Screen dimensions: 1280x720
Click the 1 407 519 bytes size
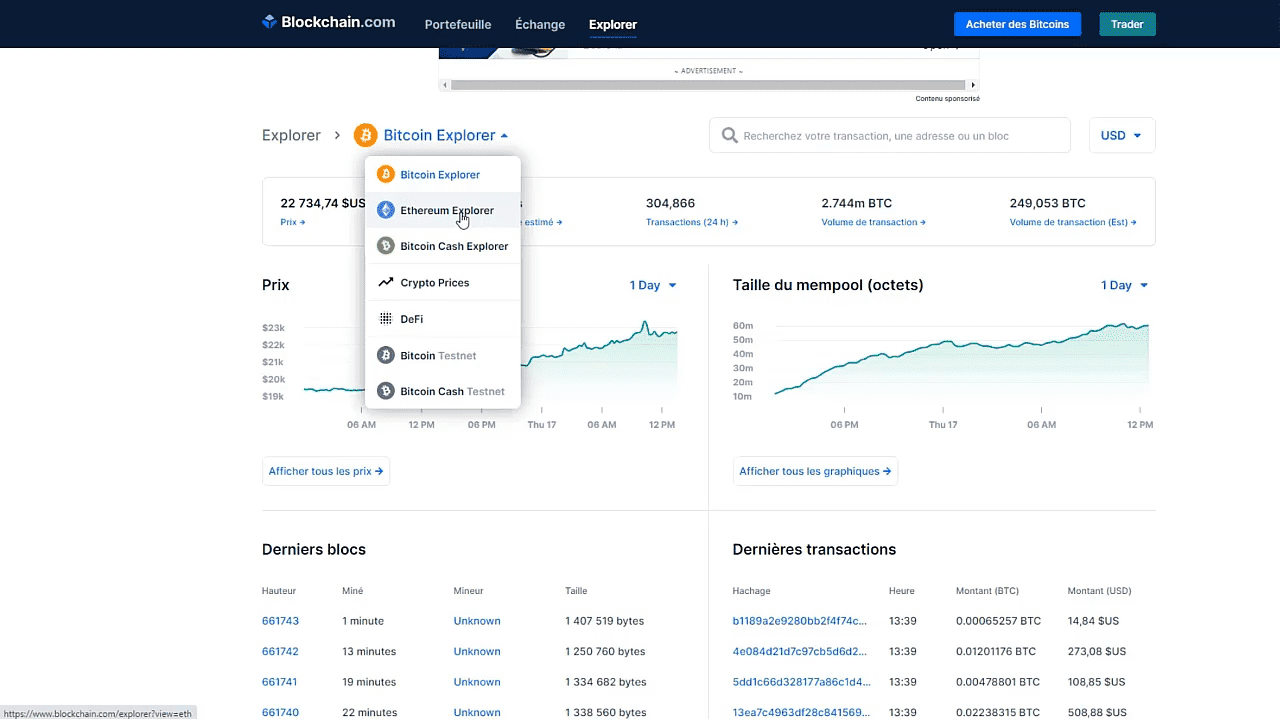[605, 621]
